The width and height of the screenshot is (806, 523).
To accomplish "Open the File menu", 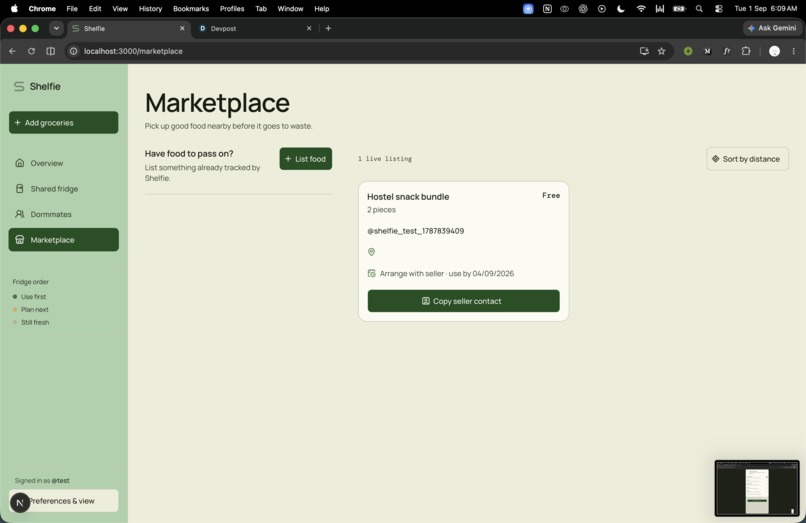I will click(72, 8).
